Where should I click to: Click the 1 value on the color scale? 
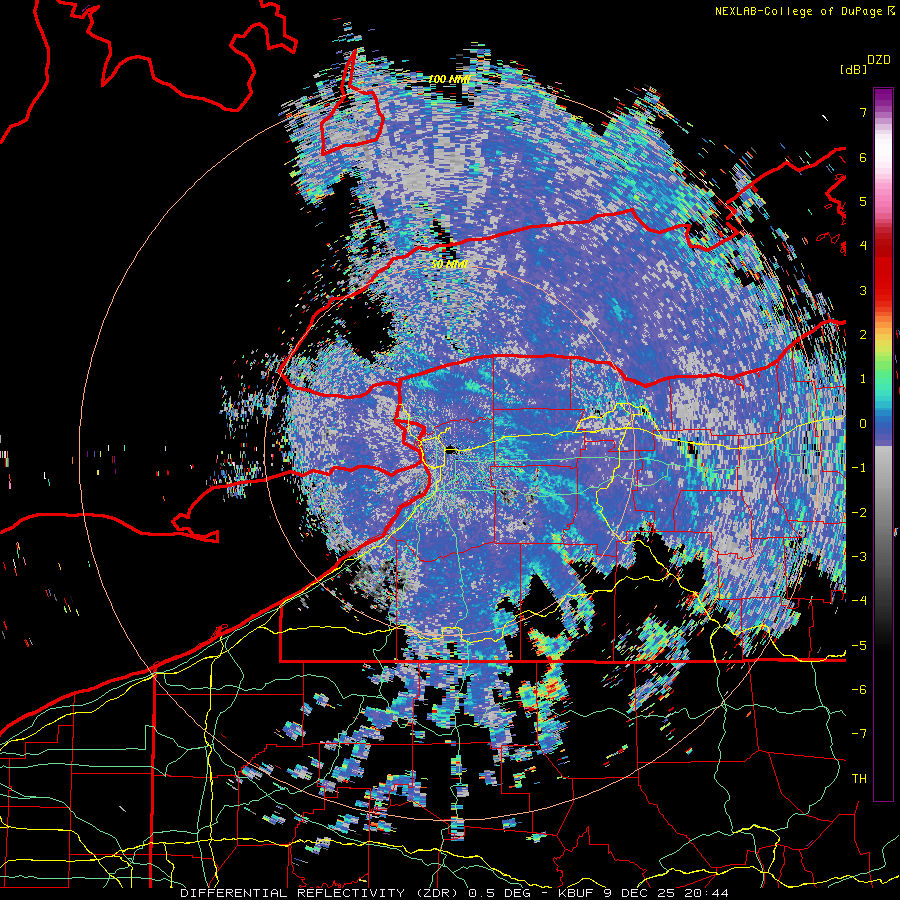[863, 379]
